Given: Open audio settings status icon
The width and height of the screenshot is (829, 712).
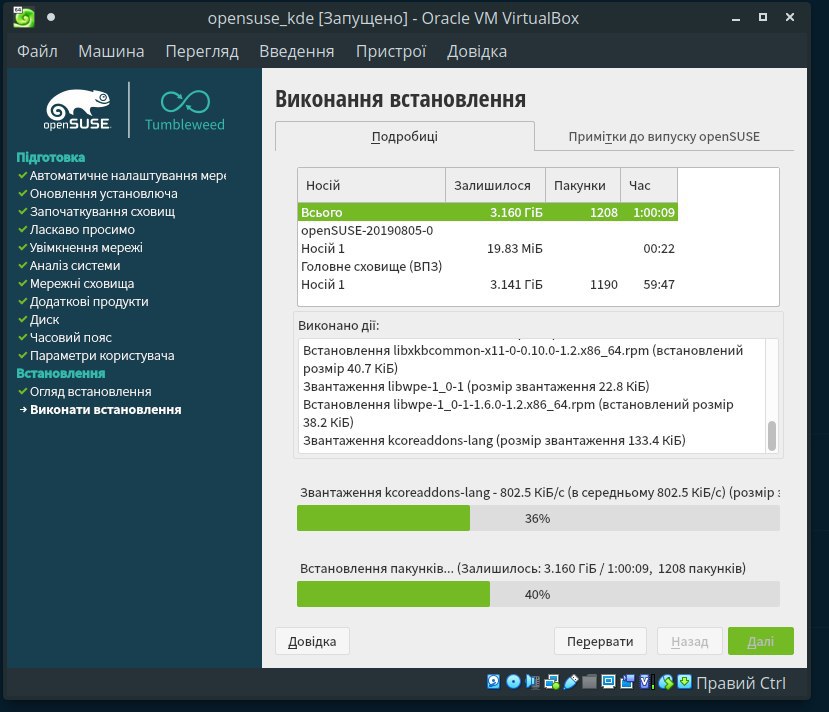Looking at the screenshot, I should [532, 681].
